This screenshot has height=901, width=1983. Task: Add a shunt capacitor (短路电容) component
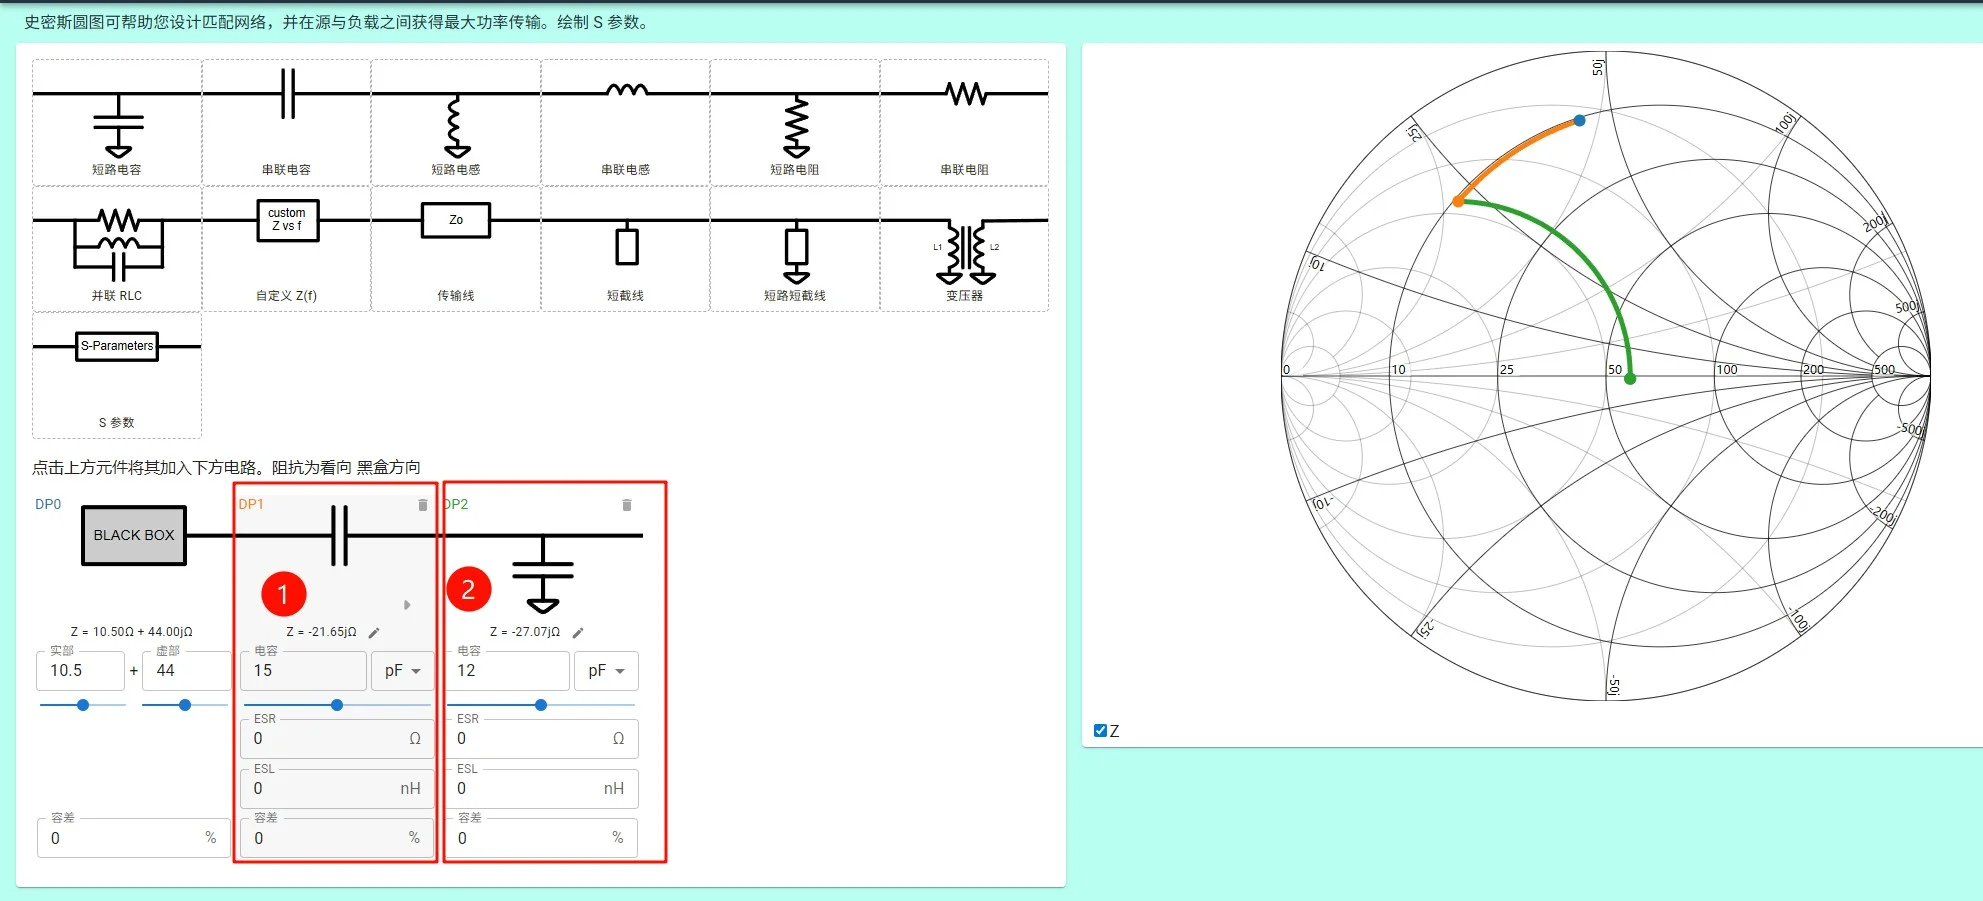[x=117, y=122]
